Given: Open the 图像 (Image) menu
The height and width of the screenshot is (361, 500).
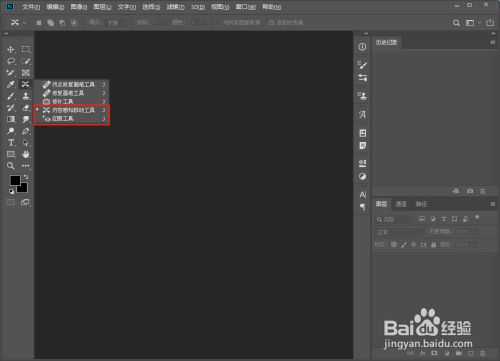Looking at the screenshot, I should click(x=79, y=7).
